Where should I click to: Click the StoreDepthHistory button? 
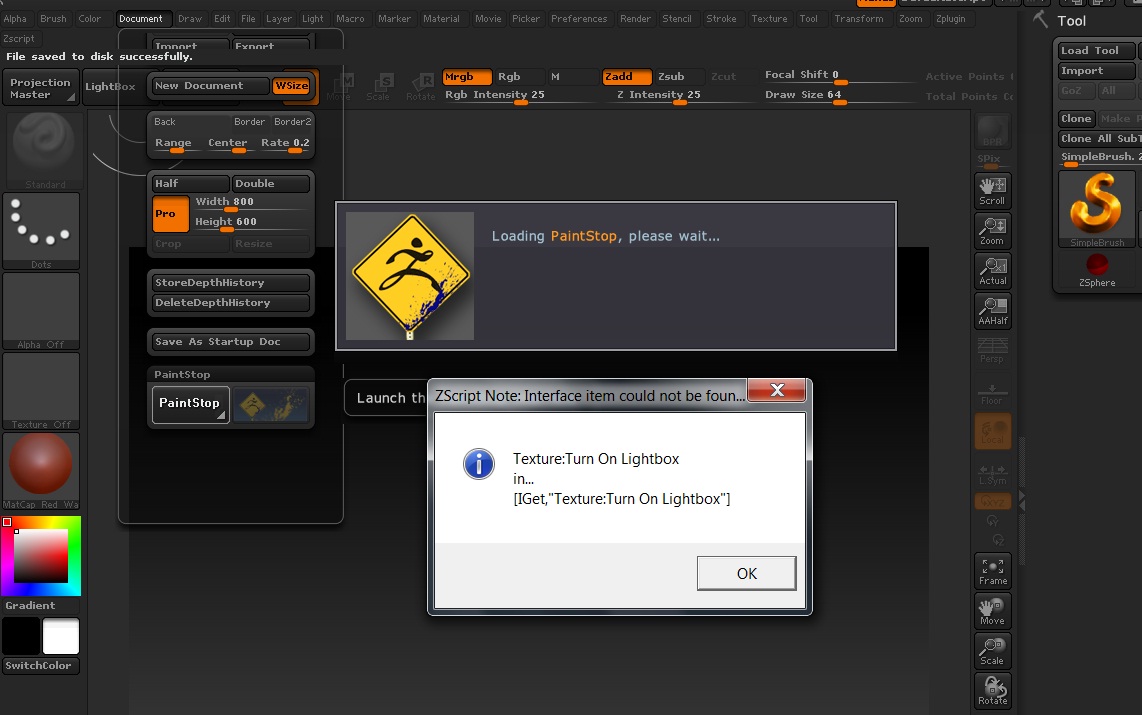230,283
